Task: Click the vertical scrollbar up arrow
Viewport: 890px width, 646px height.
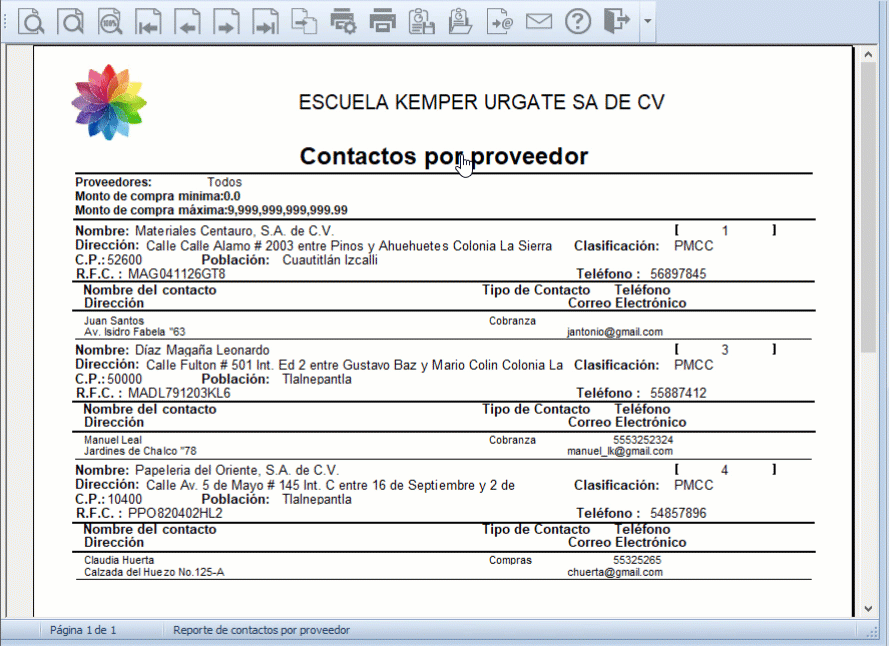Action: [x=867, y=53]
